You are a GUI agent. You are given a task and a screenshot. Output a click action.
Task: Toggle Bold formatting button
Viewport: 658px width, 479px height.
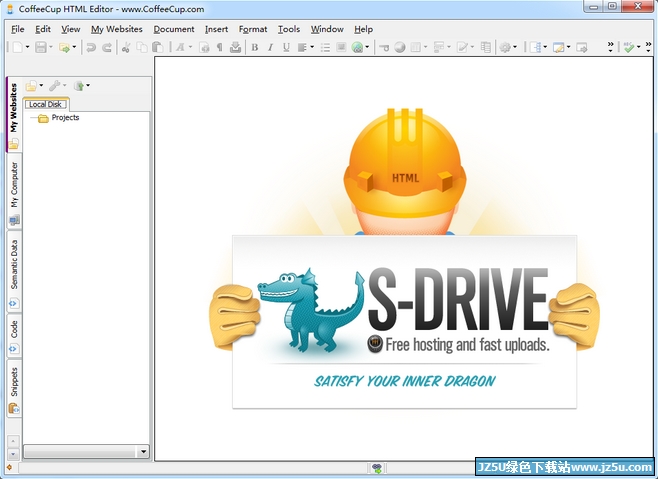coord(254,47)
